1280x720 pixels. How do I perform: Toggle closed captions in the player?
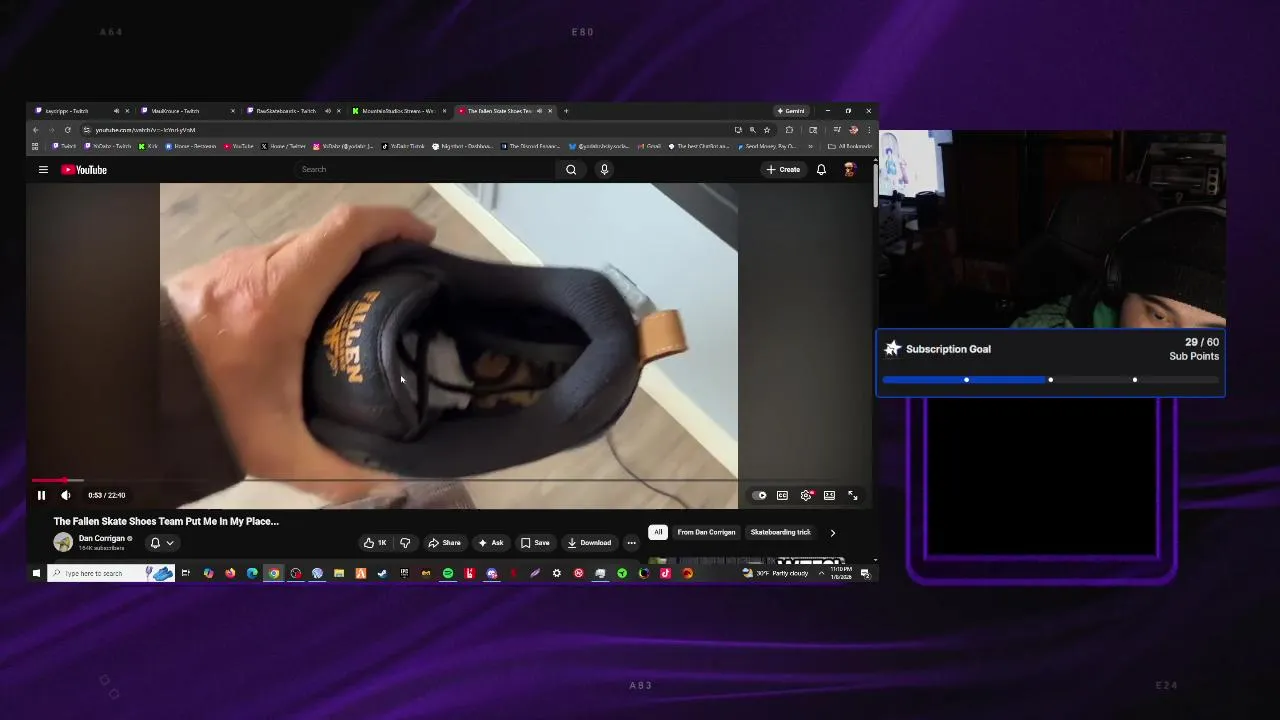pos(782,495)
